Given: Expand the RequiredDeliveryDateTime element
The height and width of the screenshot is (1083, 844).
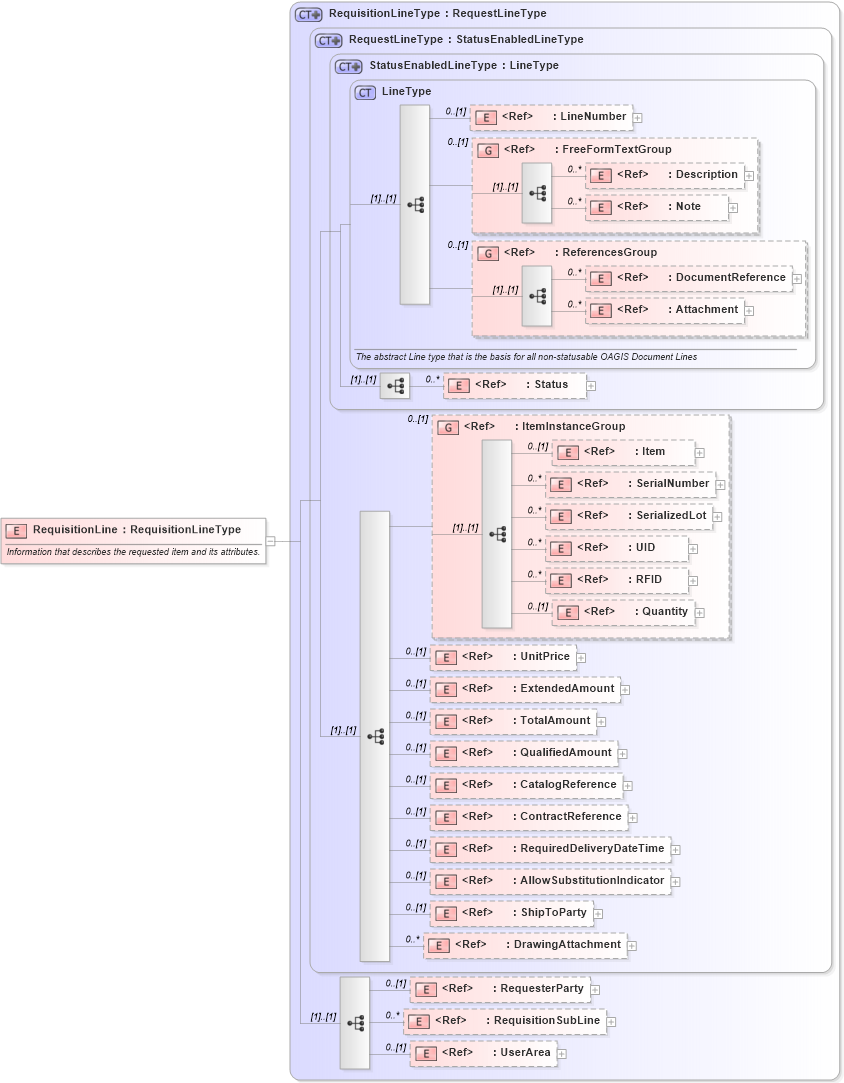Looking at the screenshot, I should coord(674,848).
